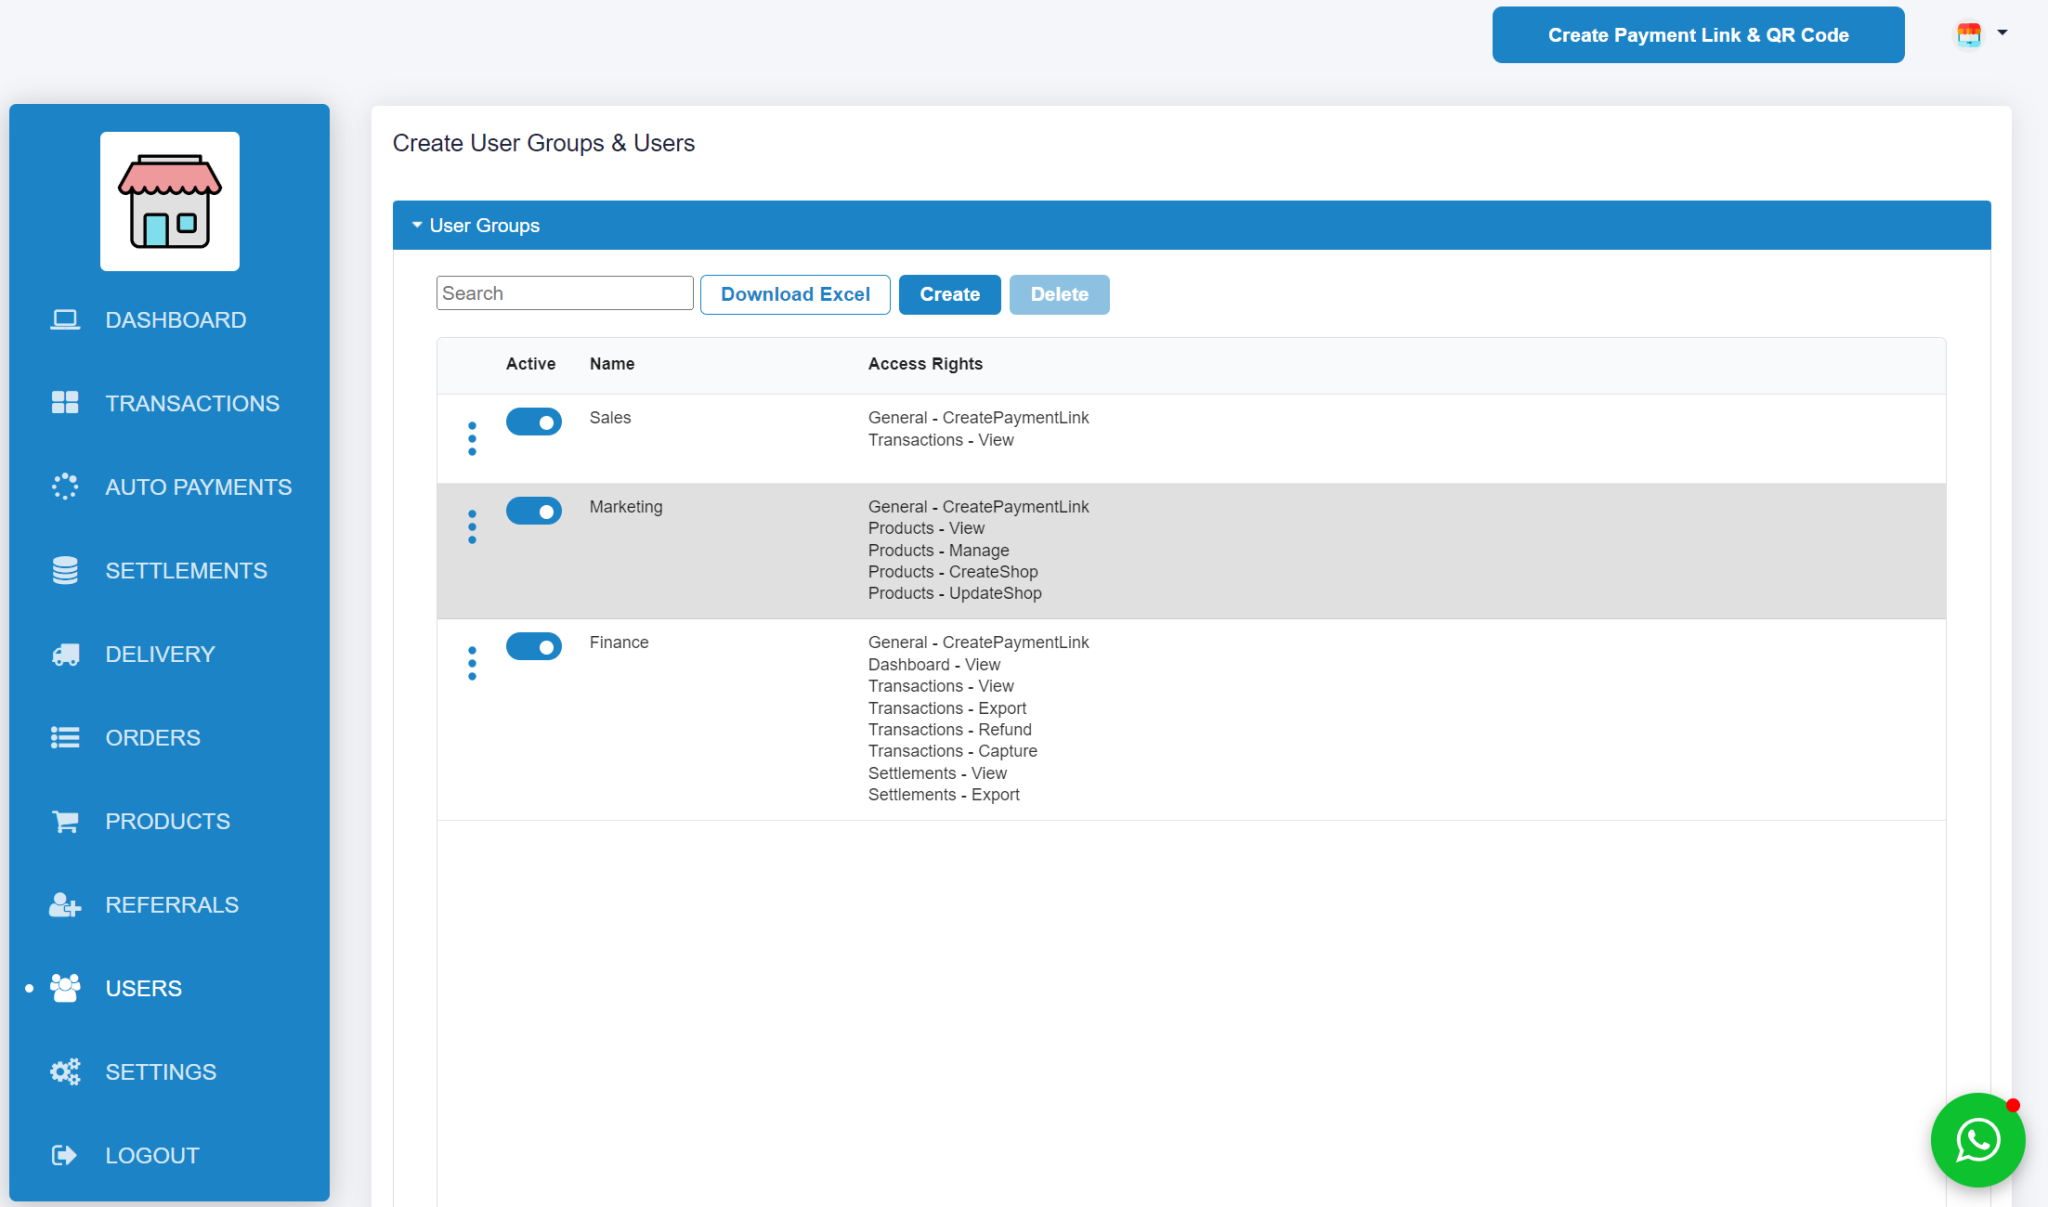Open account dropdown arrow at top right
This screenshot has height=1207, width=2048.
(x=2002, y=33)
